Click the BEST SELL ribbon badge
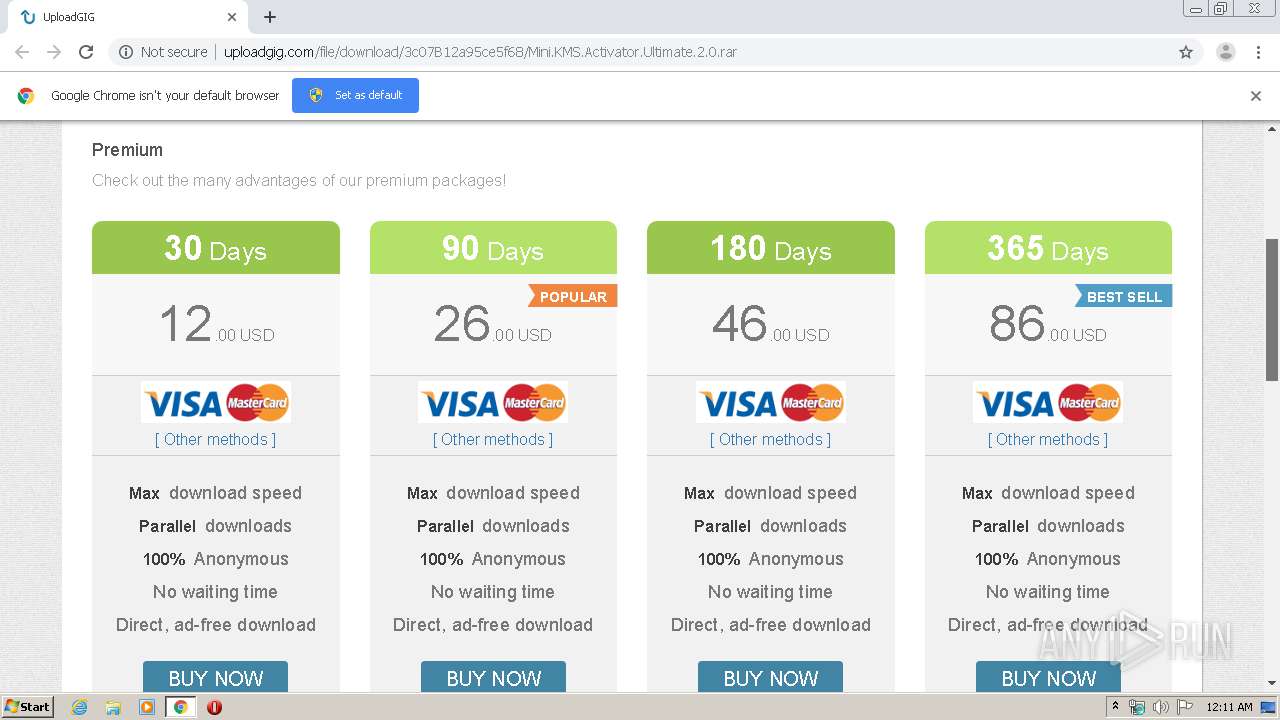 click(x=1123, y=296)
